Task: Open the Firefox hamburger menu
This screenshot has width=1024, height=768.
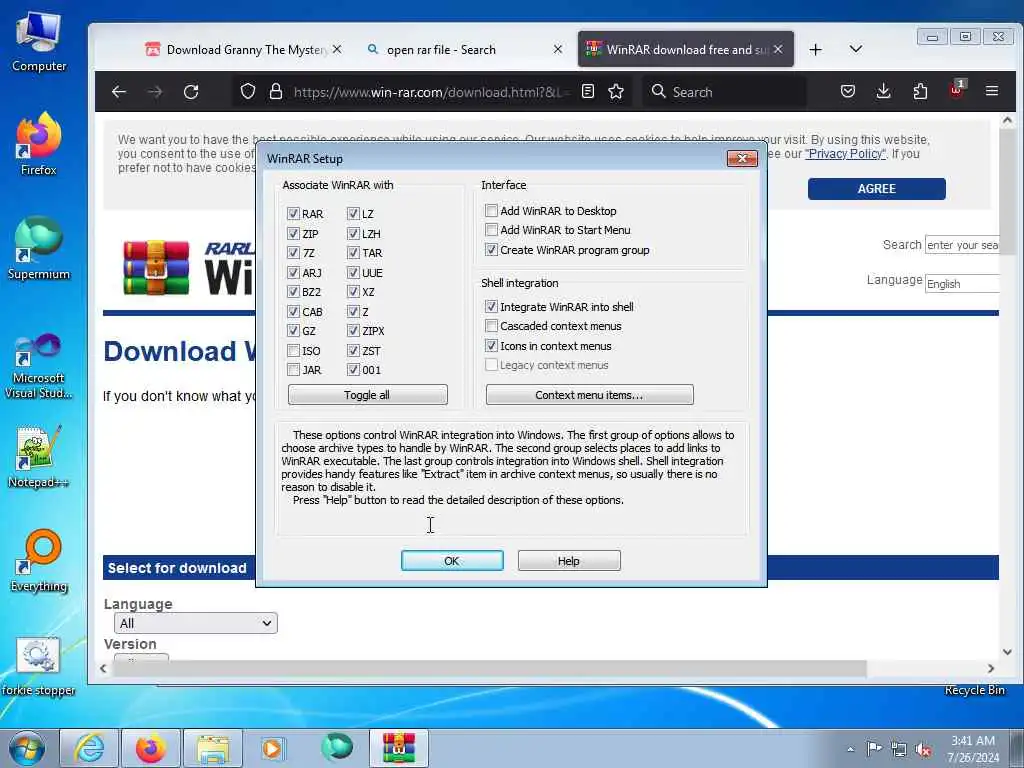Action: click(x=991, y=91)
